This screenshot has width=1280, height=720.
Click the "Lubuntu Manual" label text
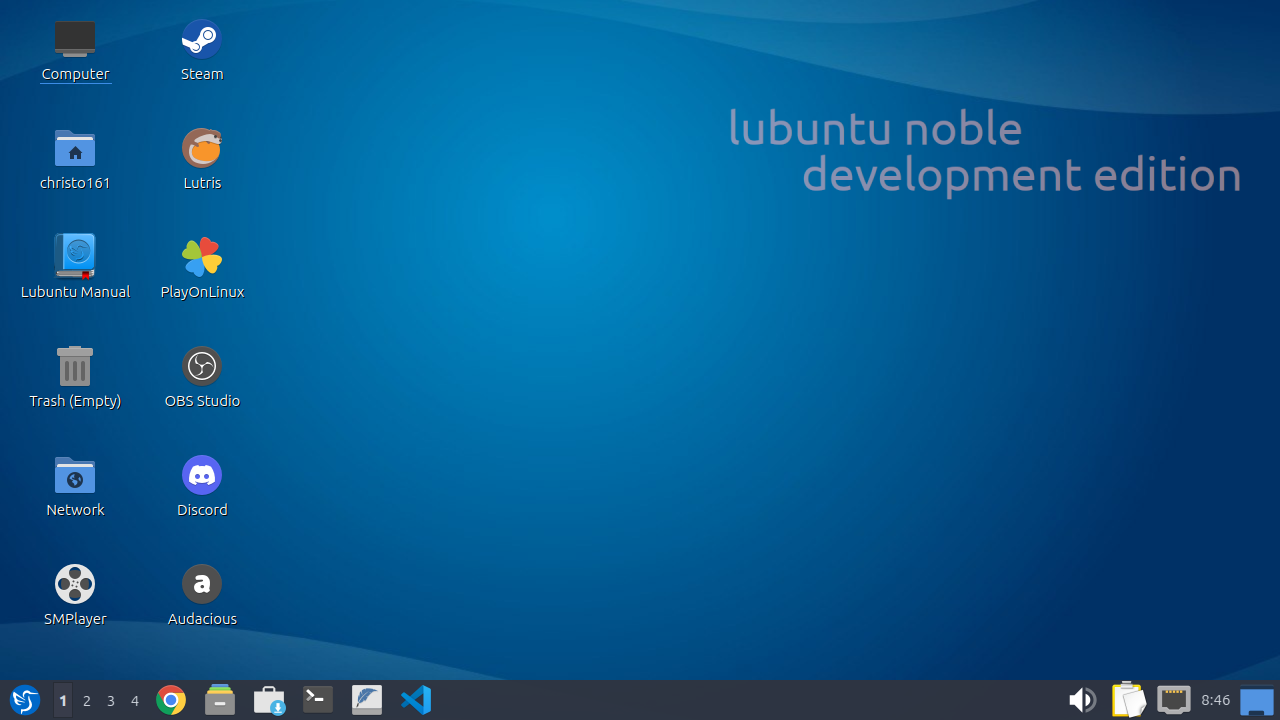coord(75,292)
